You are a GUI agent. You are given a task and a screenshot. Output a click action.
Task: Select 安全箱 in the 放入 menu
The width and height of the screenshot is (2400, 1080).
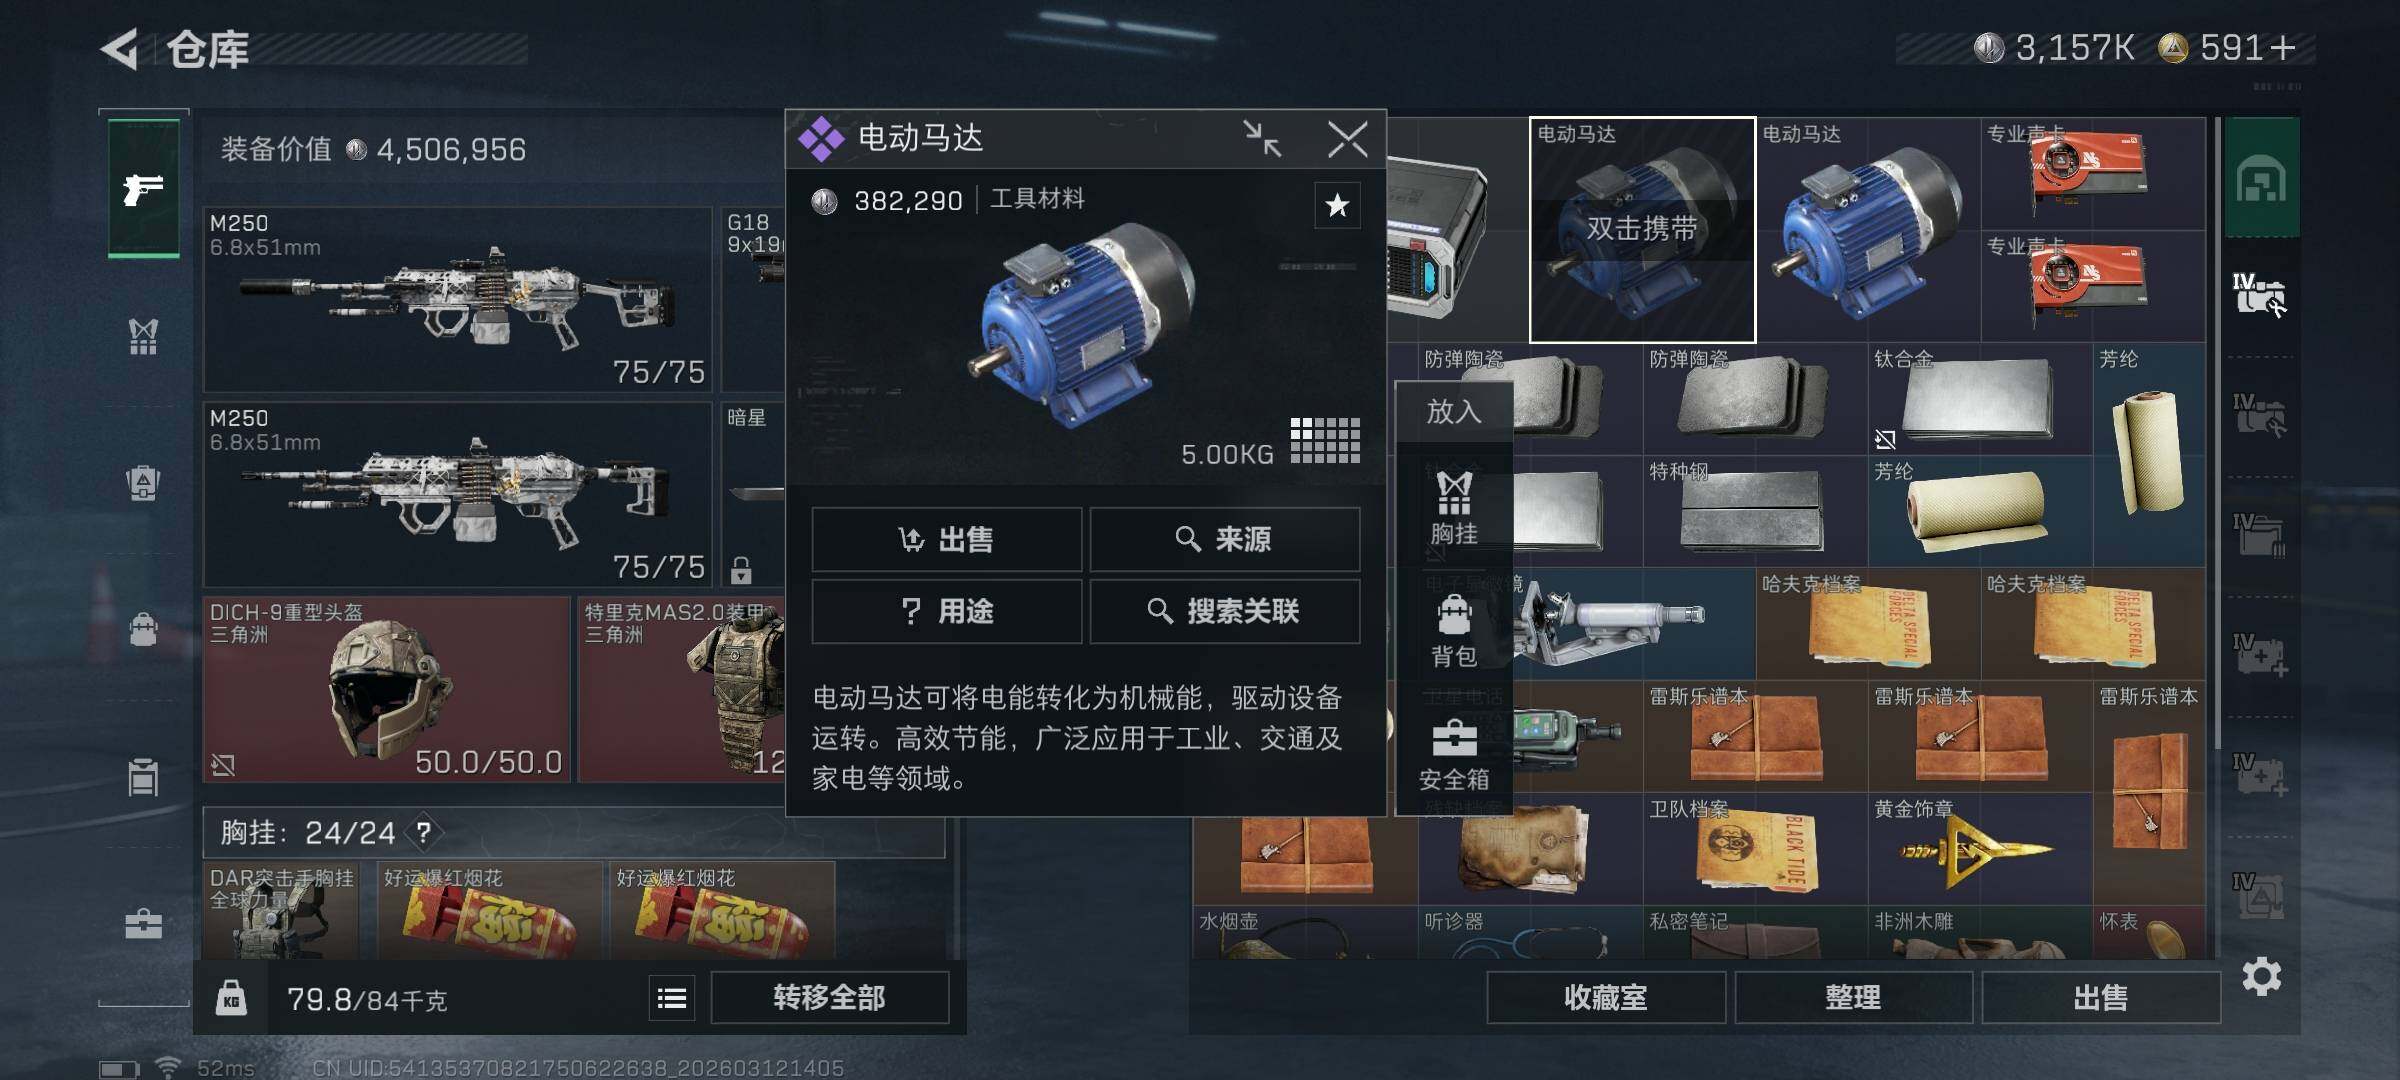(1453, 756)
